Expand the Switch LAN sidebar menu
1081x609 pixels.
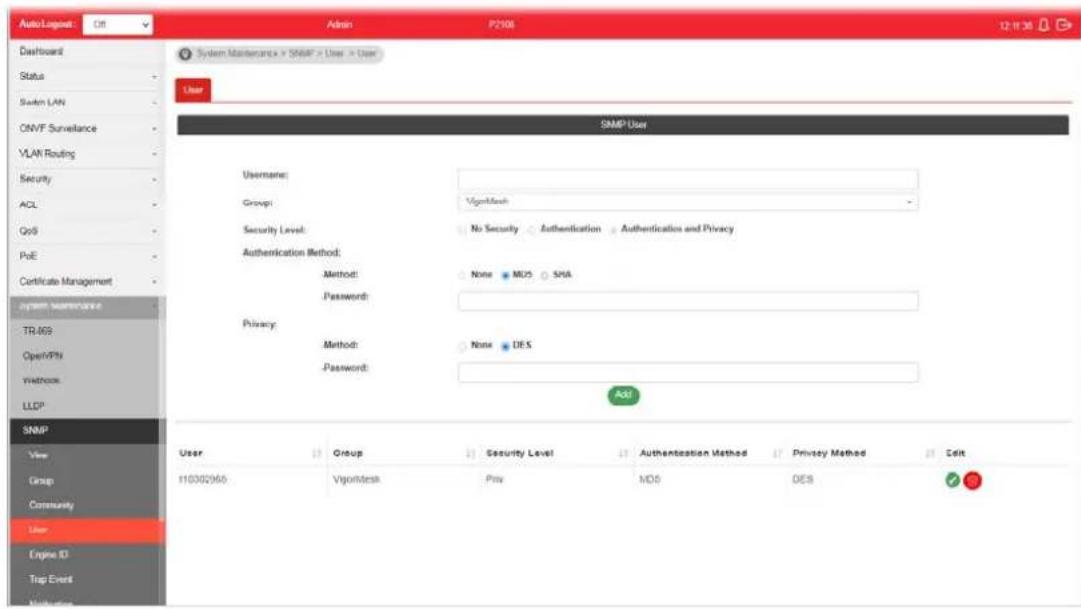(86, 102)
